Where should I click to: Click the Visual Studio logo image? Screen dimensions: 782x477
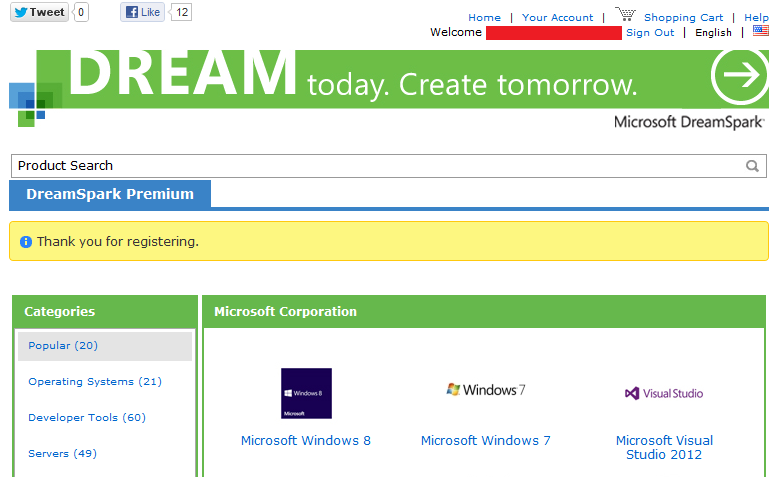664,393
